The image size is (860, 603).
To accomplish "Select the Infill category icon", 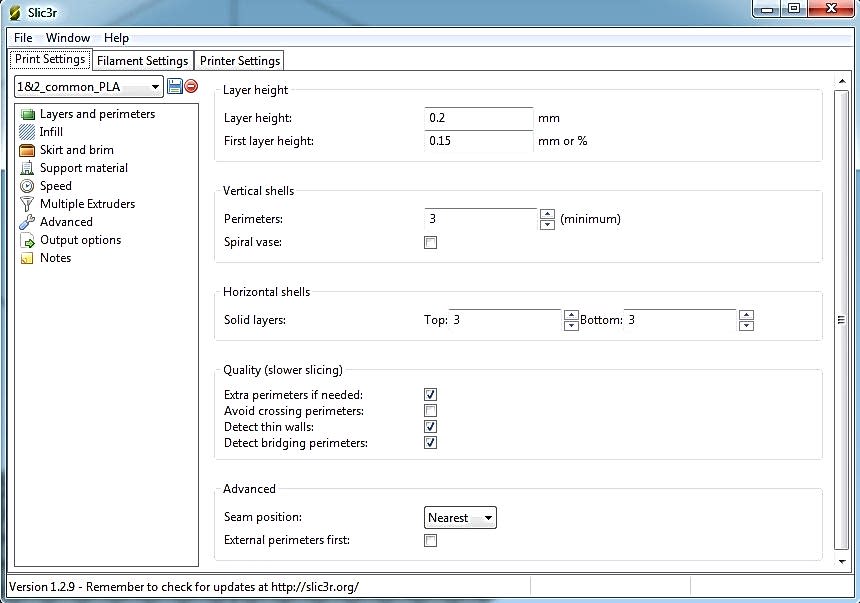I will tap(27, 132).
